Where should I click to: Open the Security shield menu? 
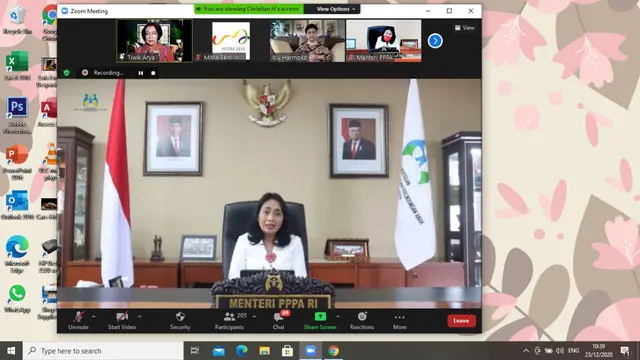pyautogui.click(x=180, y=321)
